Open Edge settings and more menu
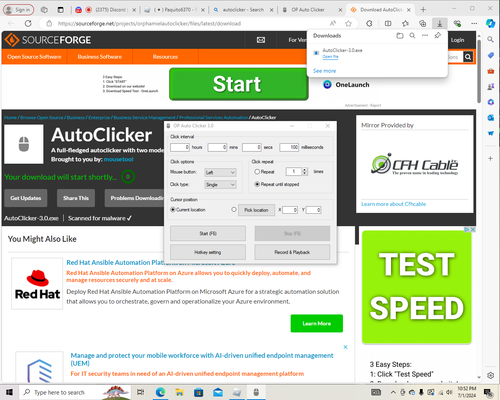 coord(474,23)
